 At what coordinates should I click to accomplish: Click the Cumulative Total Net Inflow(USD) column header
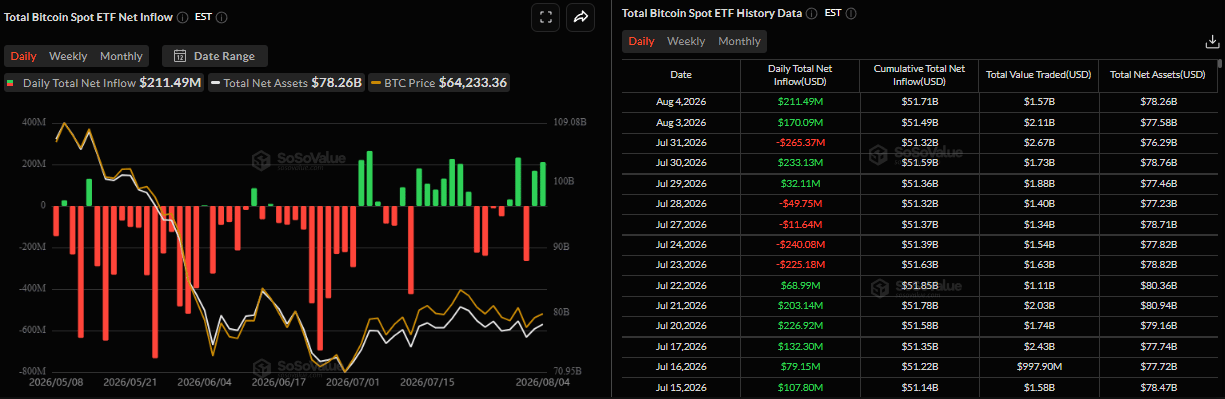coord(919,75)
